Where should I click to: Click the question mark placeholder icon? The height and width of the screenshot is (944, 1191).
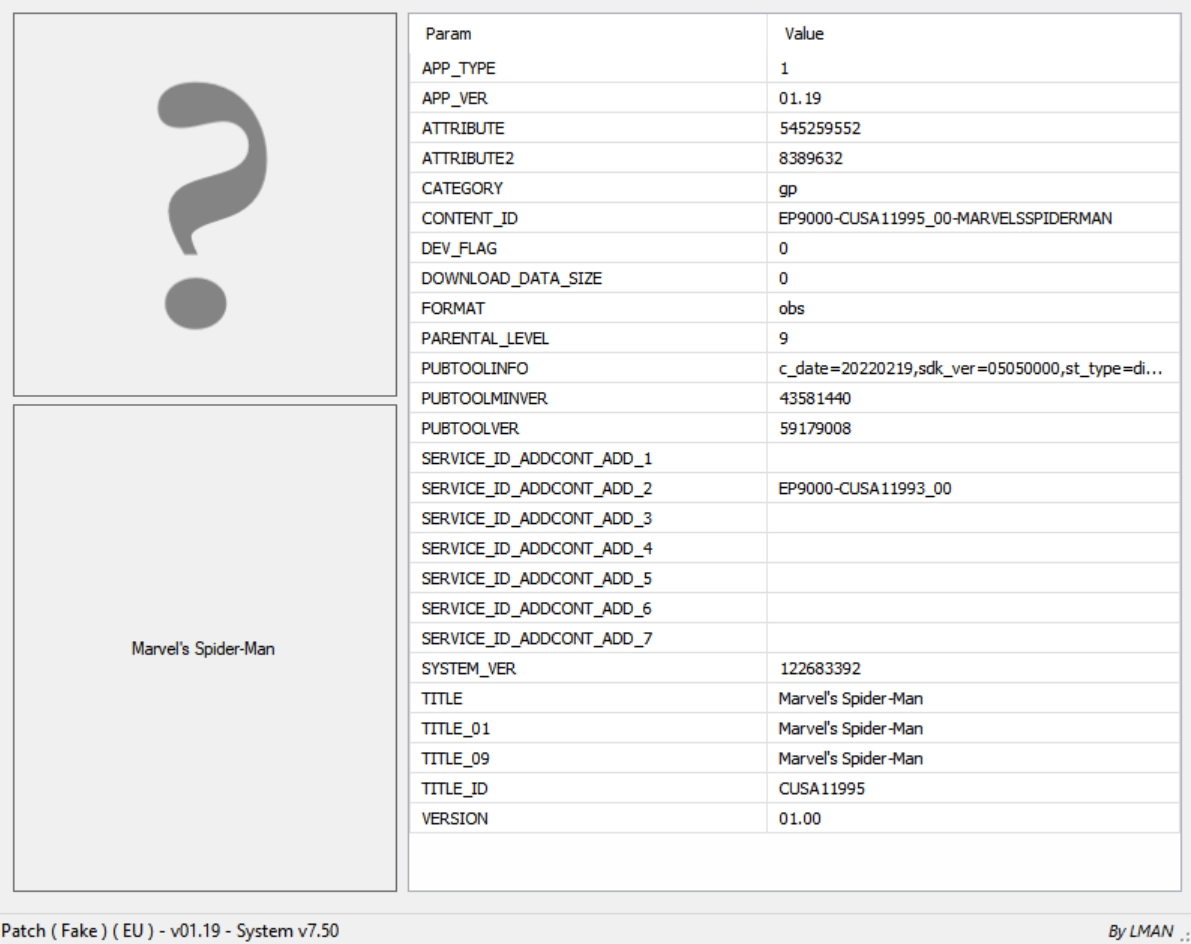(x=204, y=204)
